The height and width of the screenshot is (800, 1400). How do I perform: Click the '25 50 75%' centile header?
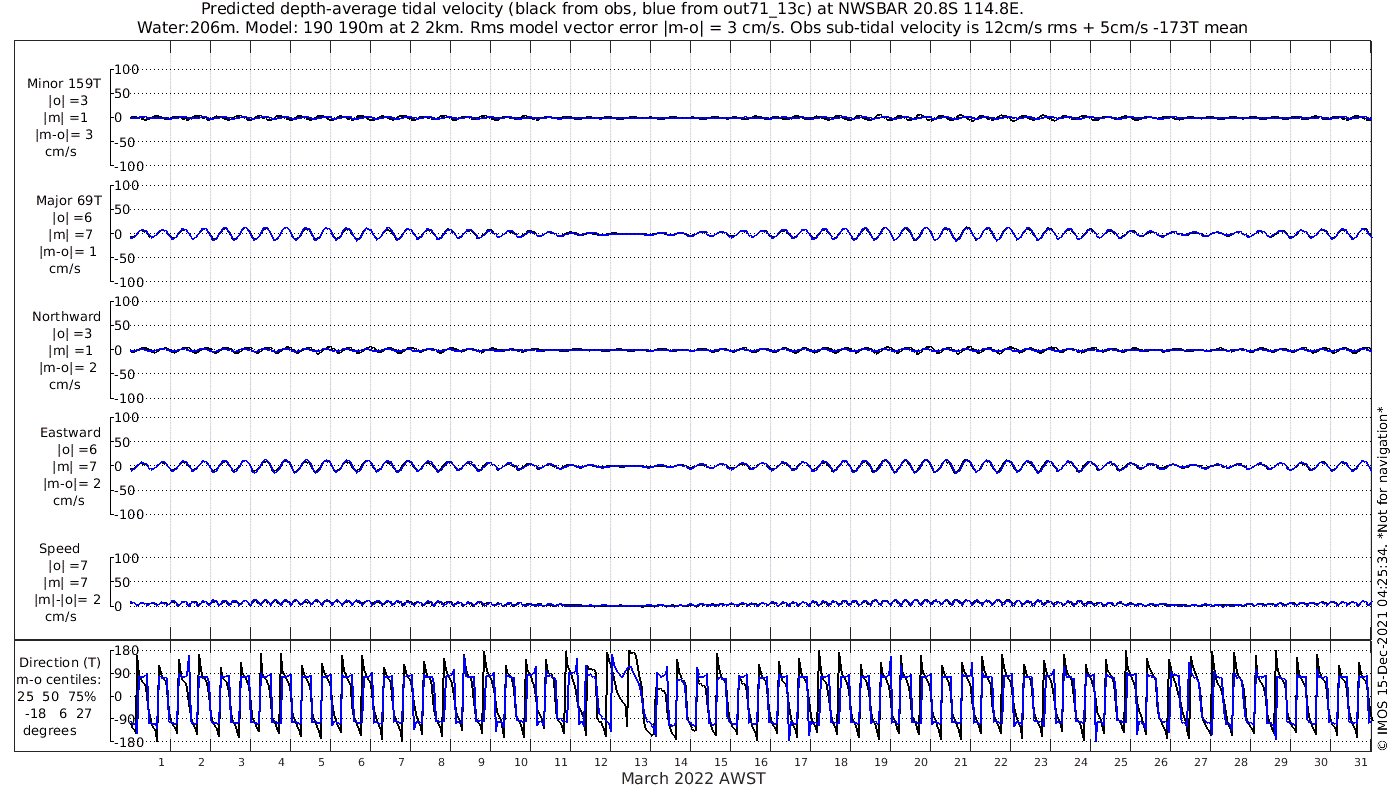pos(56,696)
